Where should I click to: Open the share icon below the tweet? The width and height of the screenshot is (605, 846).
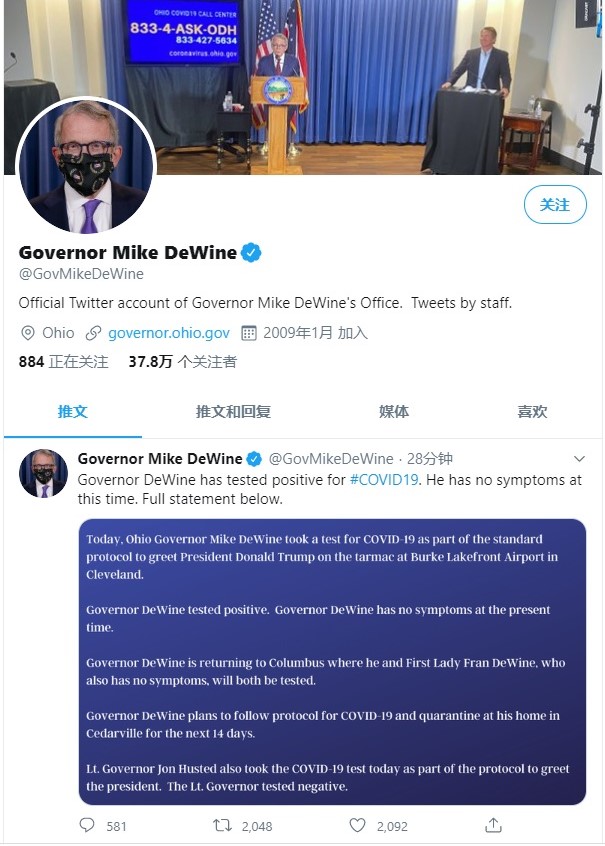[493, 824]
